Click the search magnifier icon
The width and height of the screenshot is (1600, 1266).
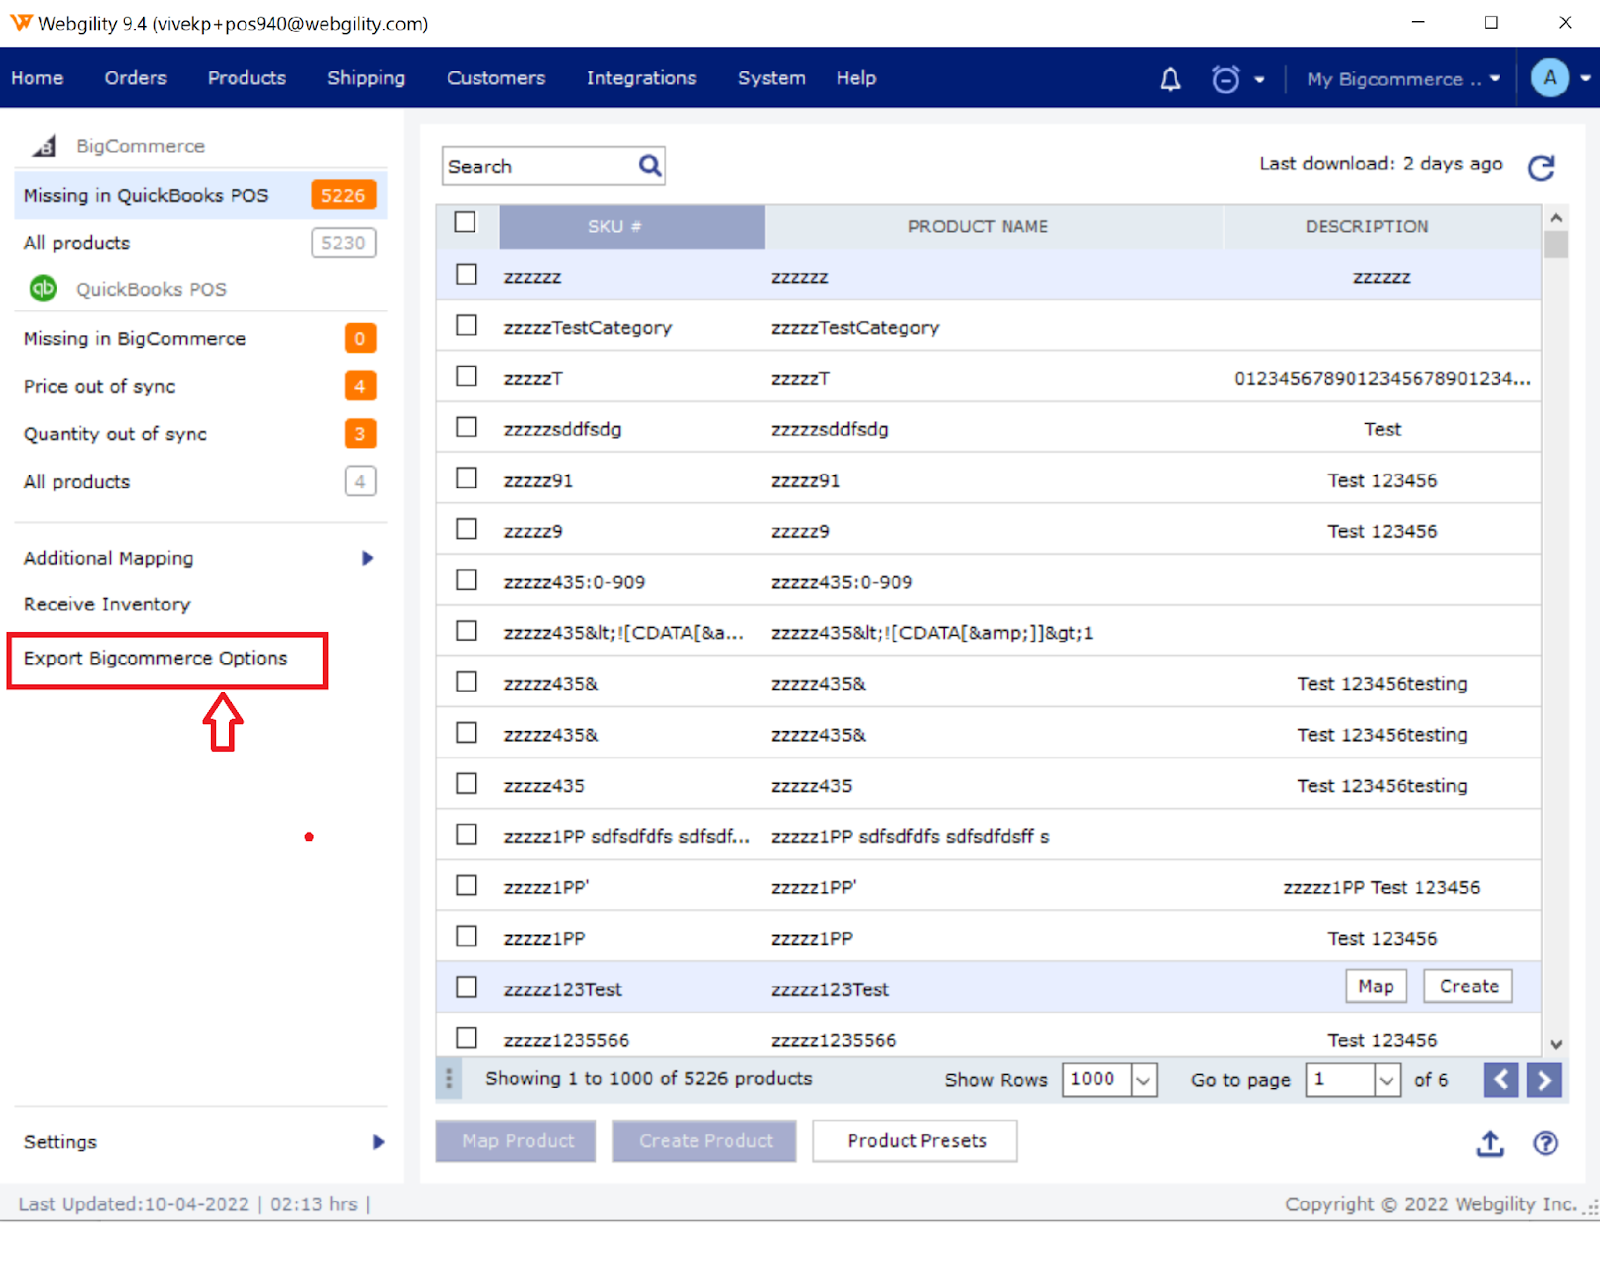coord(650,165)
